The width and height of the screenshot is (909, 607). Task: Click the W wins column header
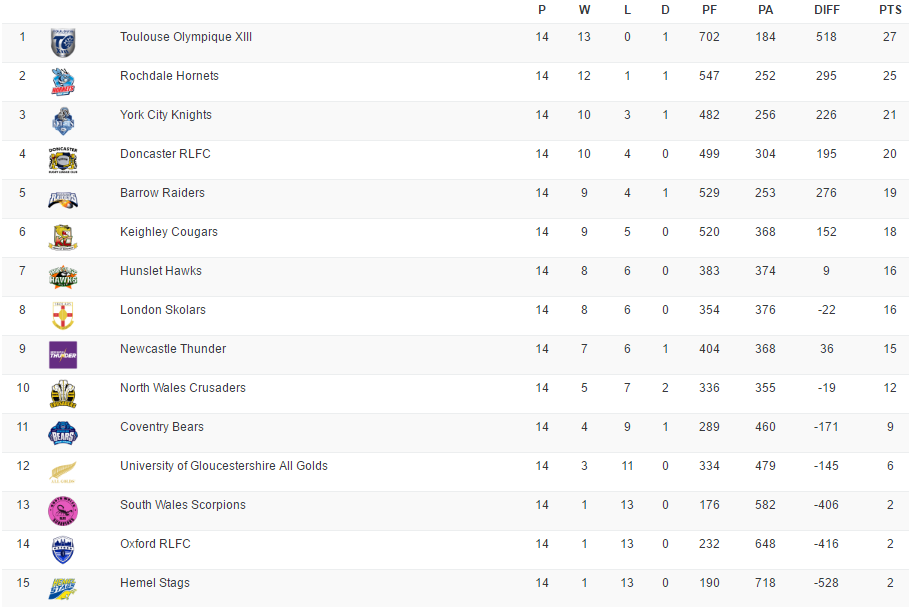584,10
